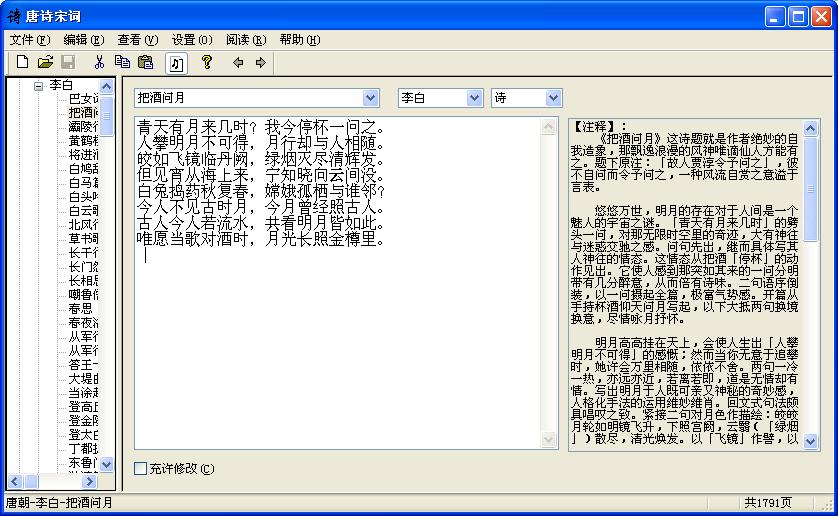Click the Open folder toolbar icon
This screenshot has width=838, height=516.
click(45, 63)
